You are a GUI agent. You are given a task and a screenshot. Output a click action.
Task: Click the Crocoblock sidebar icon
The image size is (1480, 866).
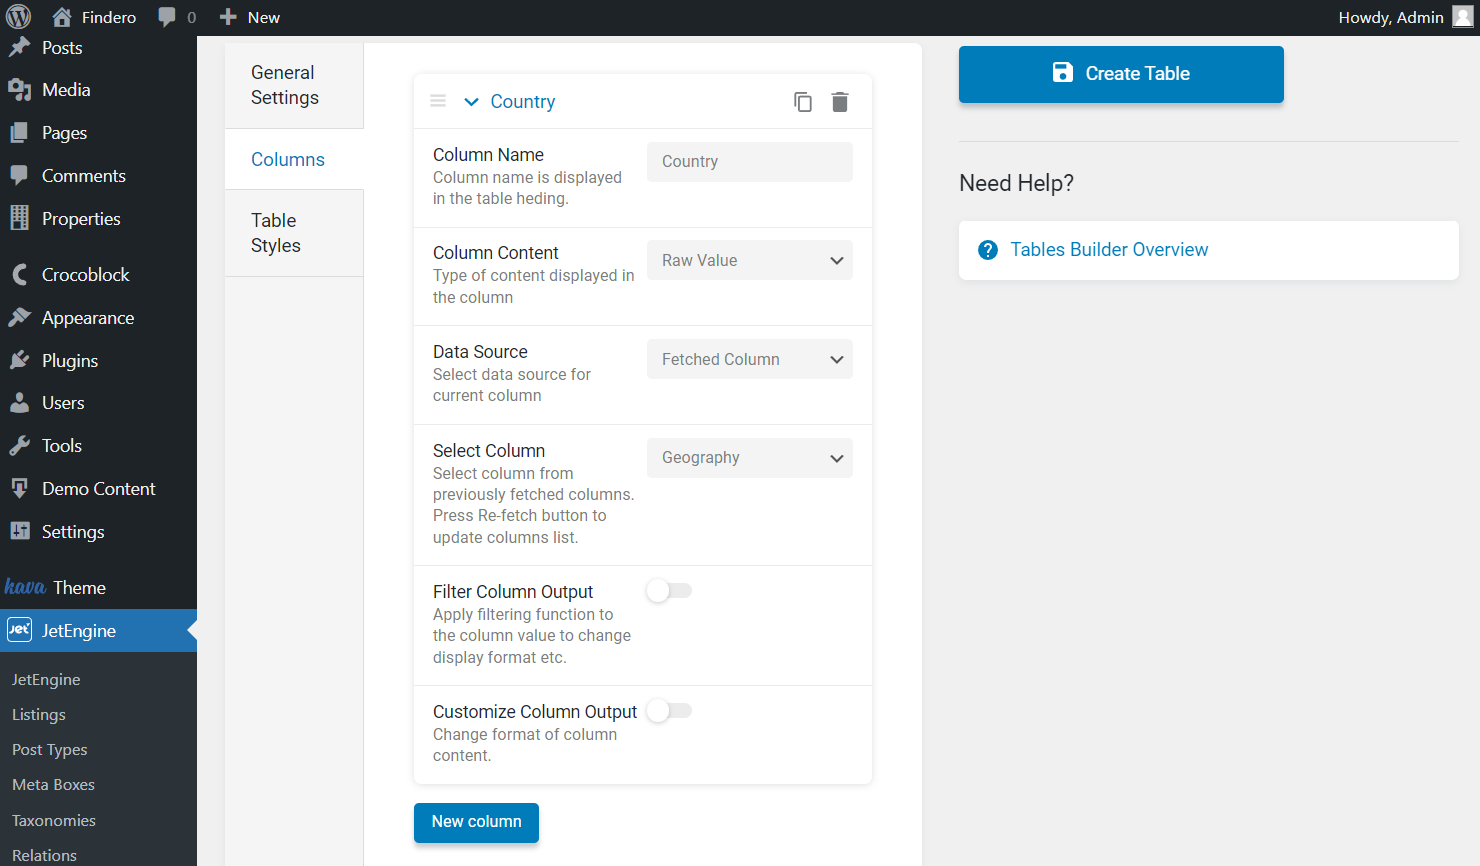pyautogui.click(x=19, y=275)
